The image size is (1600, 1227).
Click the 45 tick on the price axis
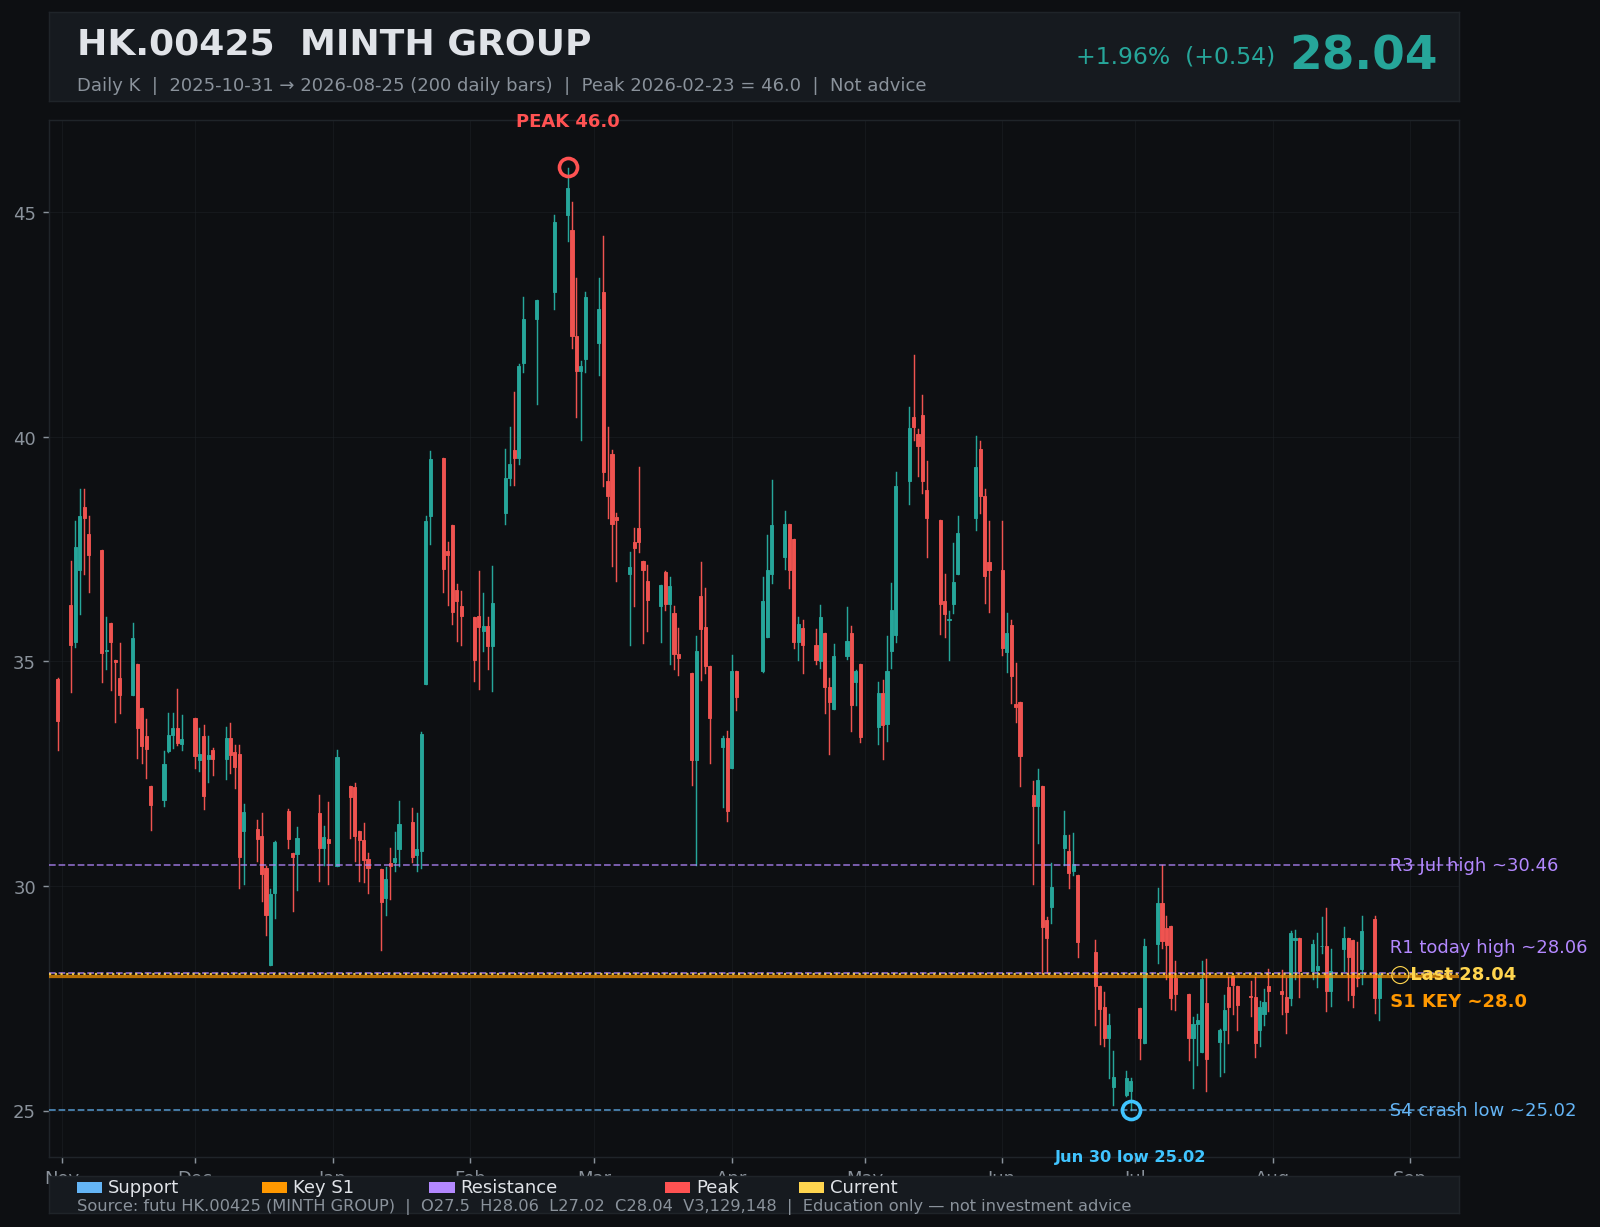tap(23, 213)
